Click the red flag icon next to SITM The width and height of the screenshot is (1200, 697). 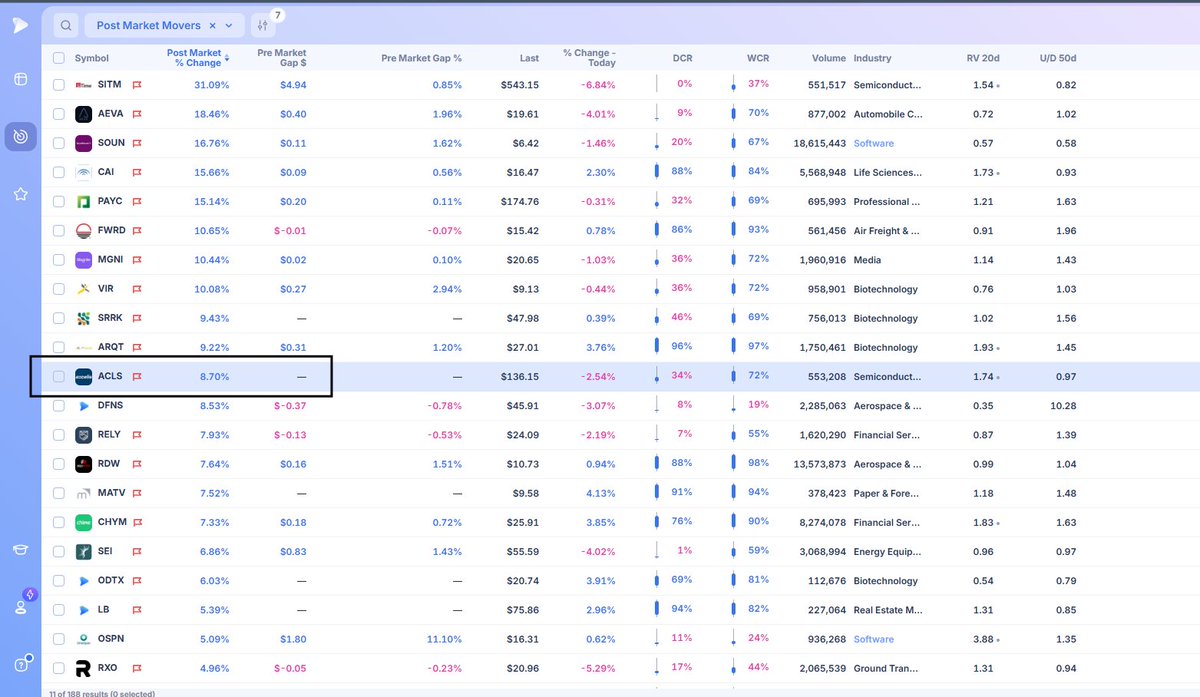pyautogui.click(x=137, y=85)
